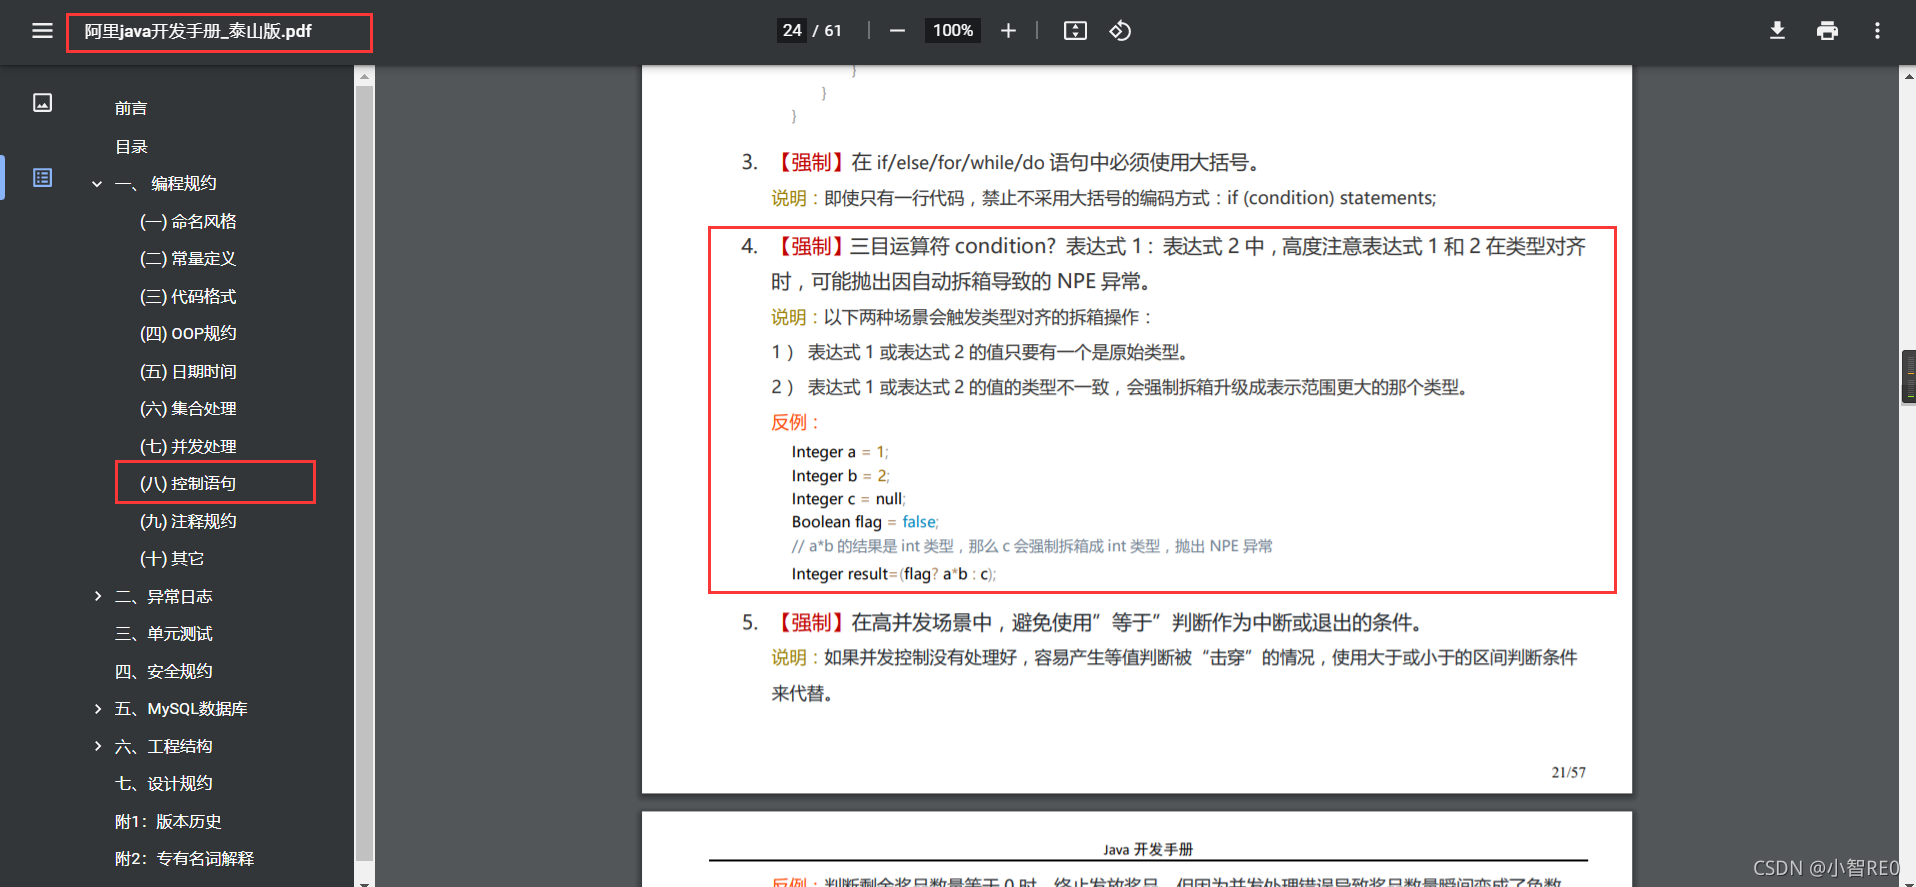
Task: Expand the 五、MySQL数据库 section
Action: click(x=97, y=708)
